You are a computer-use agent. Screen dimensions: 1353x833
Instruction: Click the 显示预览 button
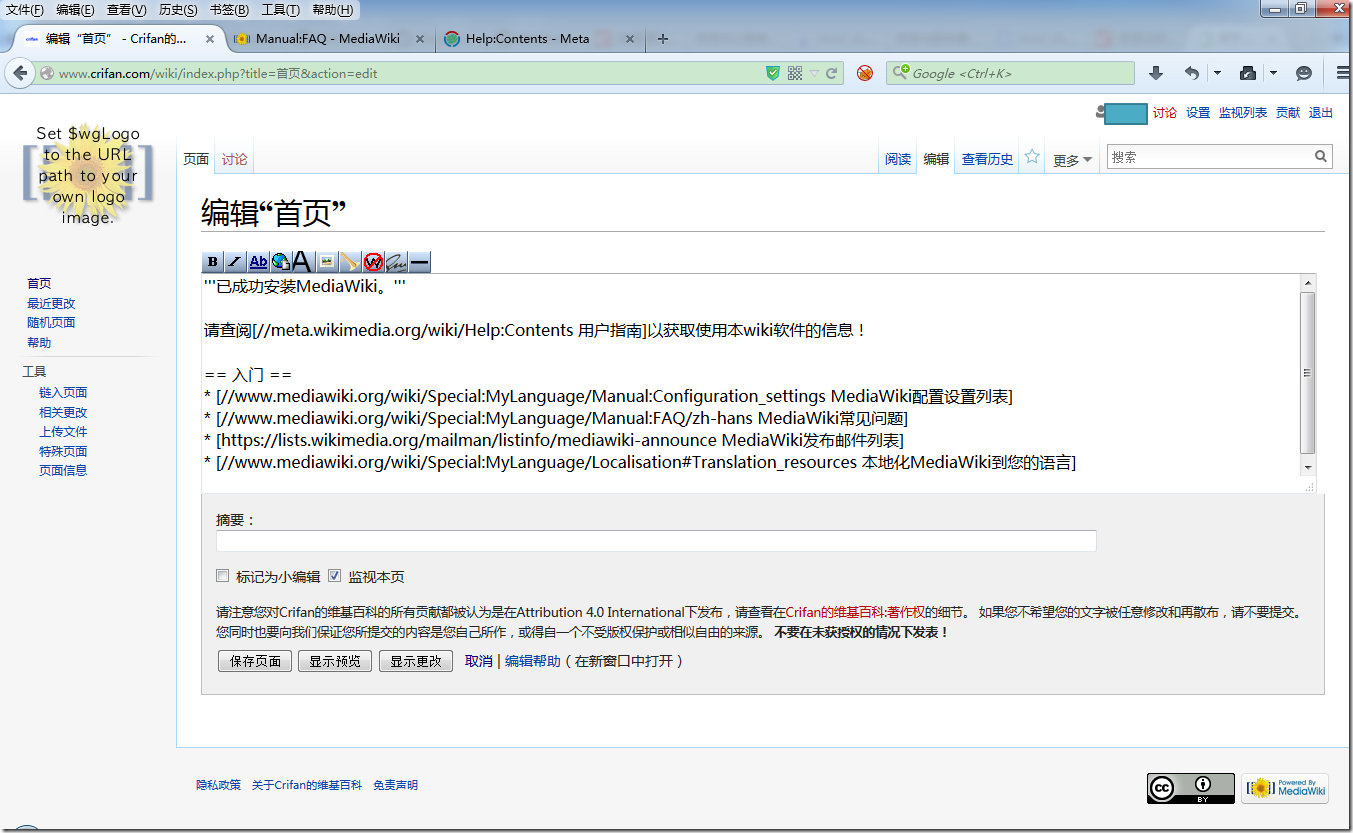pos(335,661)
